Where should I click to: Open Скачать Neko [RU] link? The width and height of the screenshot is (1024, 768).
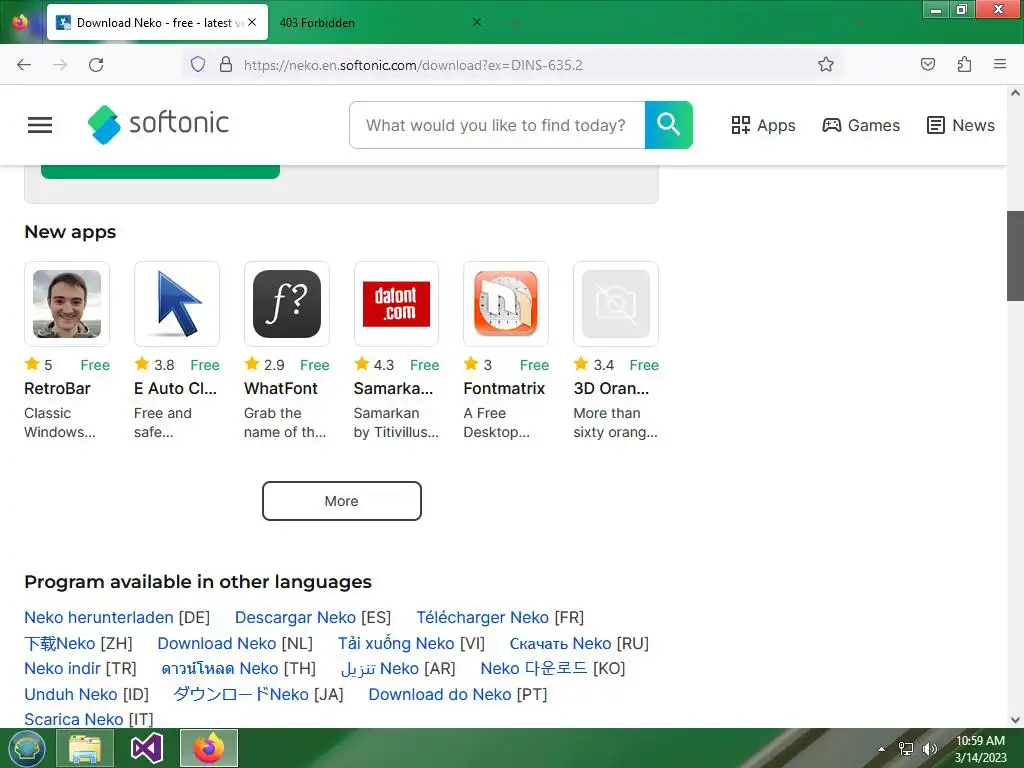click(x=560, y=643)
